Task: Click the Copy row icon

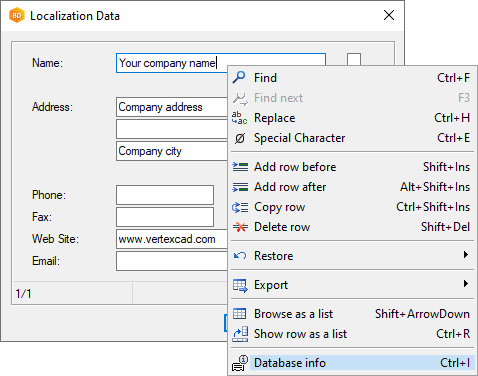Action: tap(240, 207)
